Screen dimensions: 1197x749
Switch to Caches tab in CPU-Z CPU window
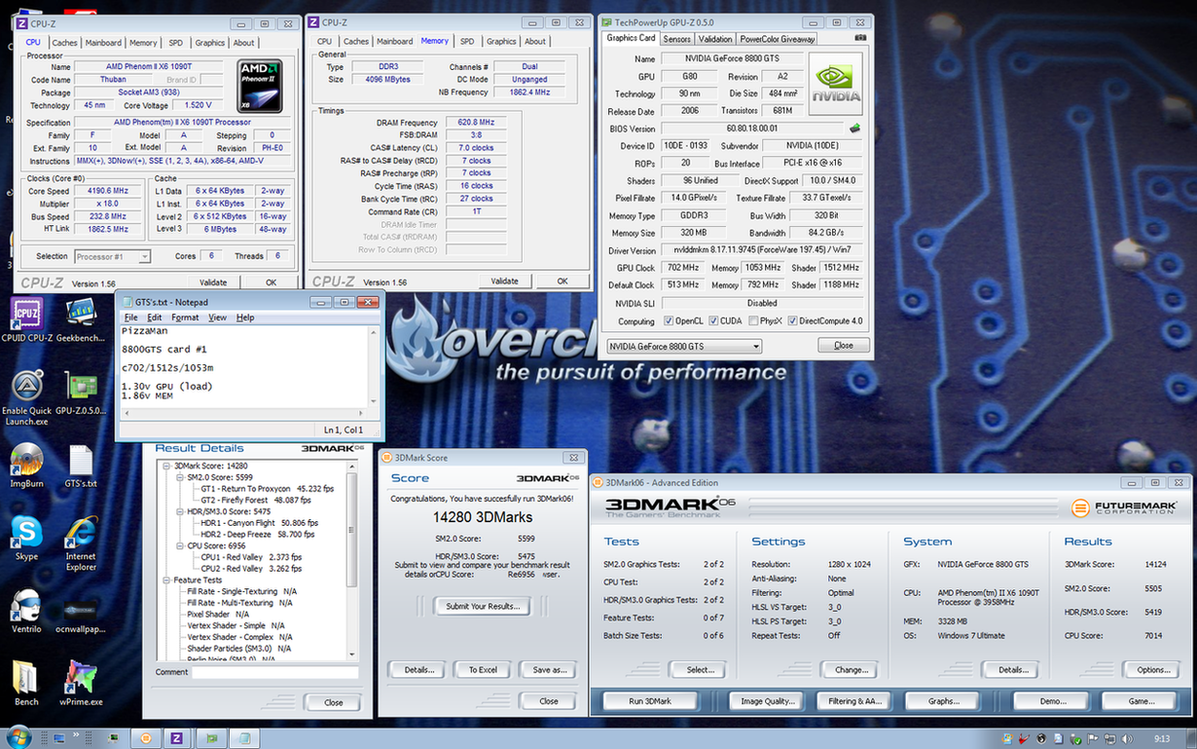pyautogui.click(x=64, y=43)
